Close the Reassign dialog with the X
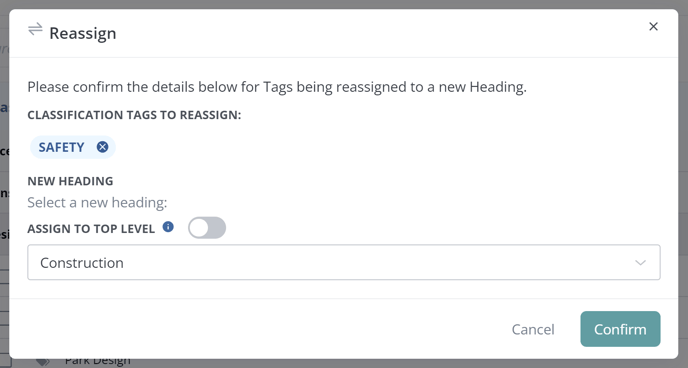688x368 pixels. pos(653,27)
